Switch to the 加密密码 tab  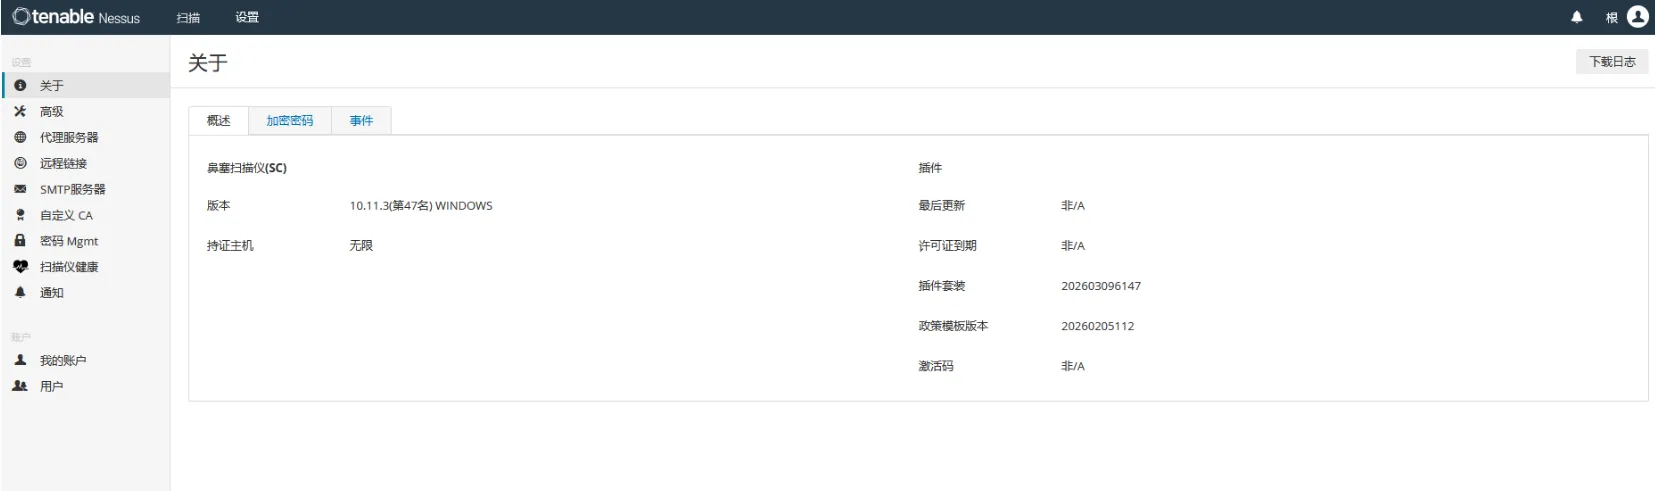(x=289, y=121)
